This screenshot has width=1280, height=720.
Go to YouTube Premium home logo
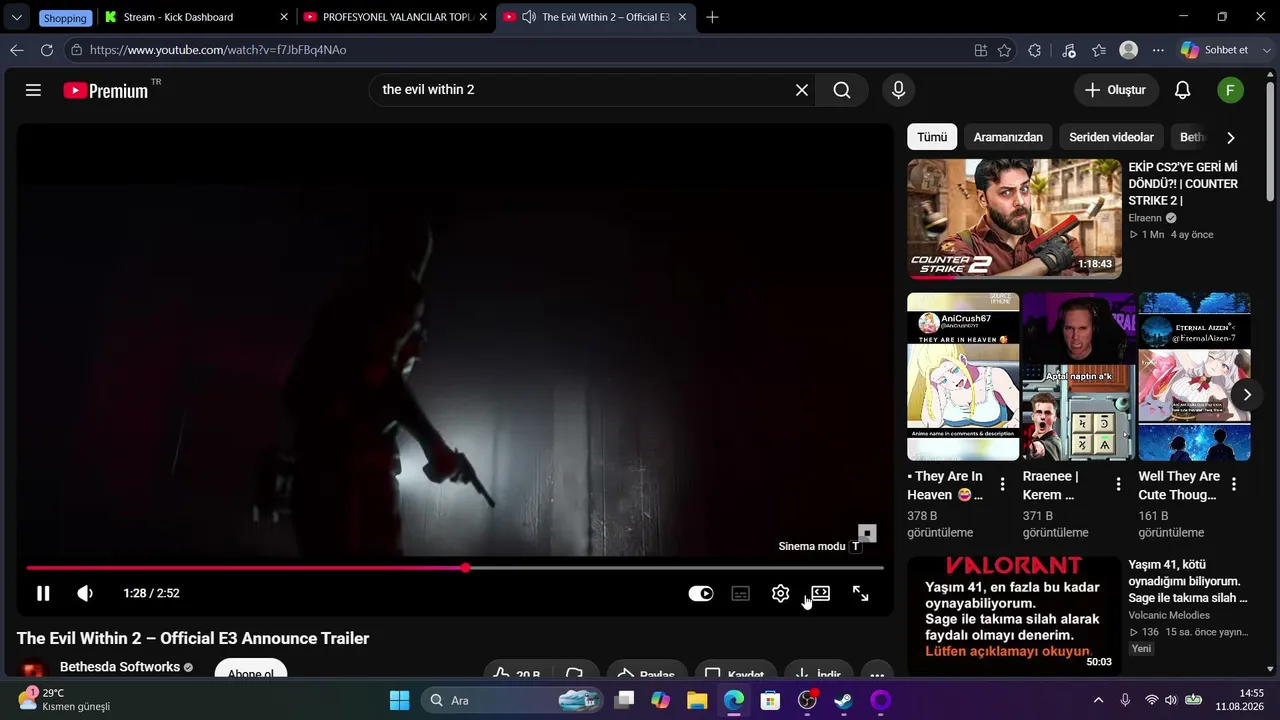(107, 90)
